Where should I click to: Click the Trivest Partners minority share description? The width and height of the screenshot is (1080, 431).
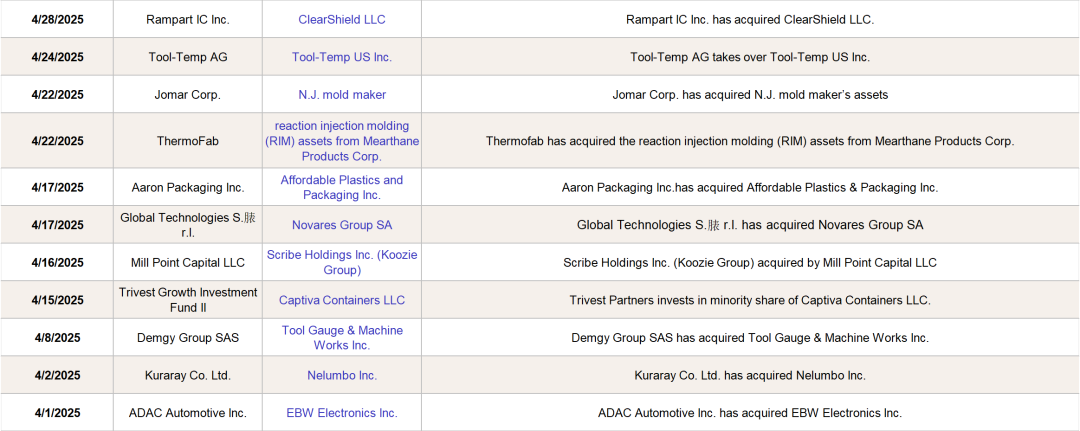(749, 300)
